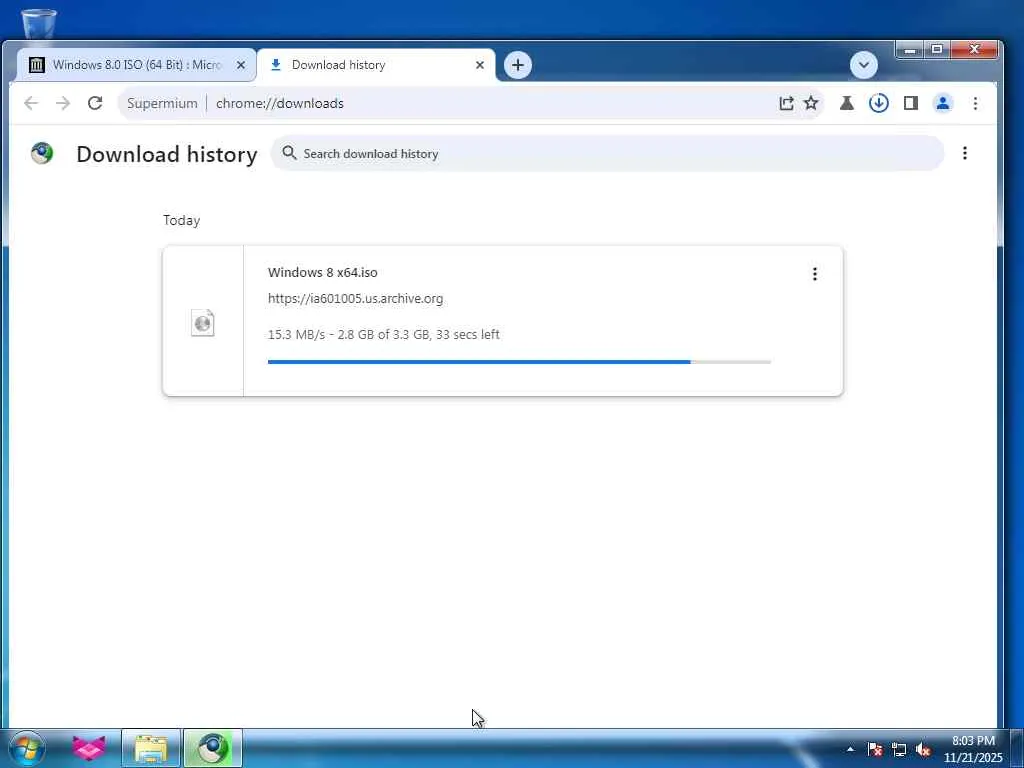Select the Download history tab
The height and width of the screenshot is (768, 1024).
(x=376, y=65)
